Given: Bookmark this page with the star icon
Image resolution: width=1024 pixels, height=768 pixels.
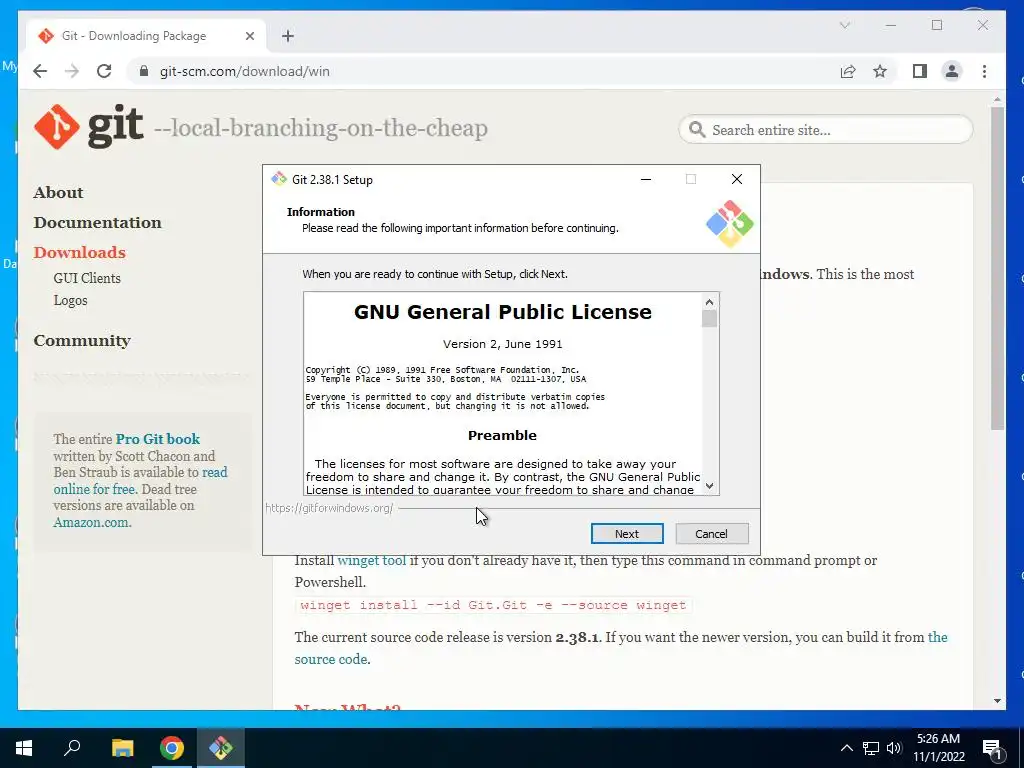Looking at the screenshot, I should click(x=880, y=71).
